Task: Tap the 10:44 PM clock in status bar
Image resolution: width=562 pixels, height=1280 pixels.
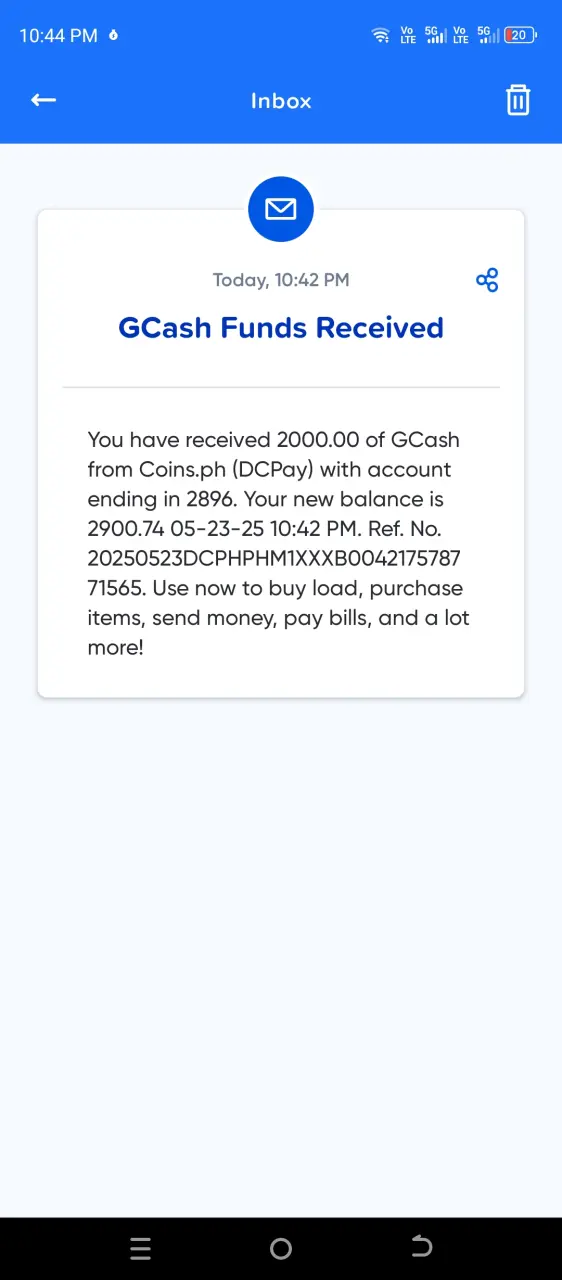Action: (x=58, y=36)
